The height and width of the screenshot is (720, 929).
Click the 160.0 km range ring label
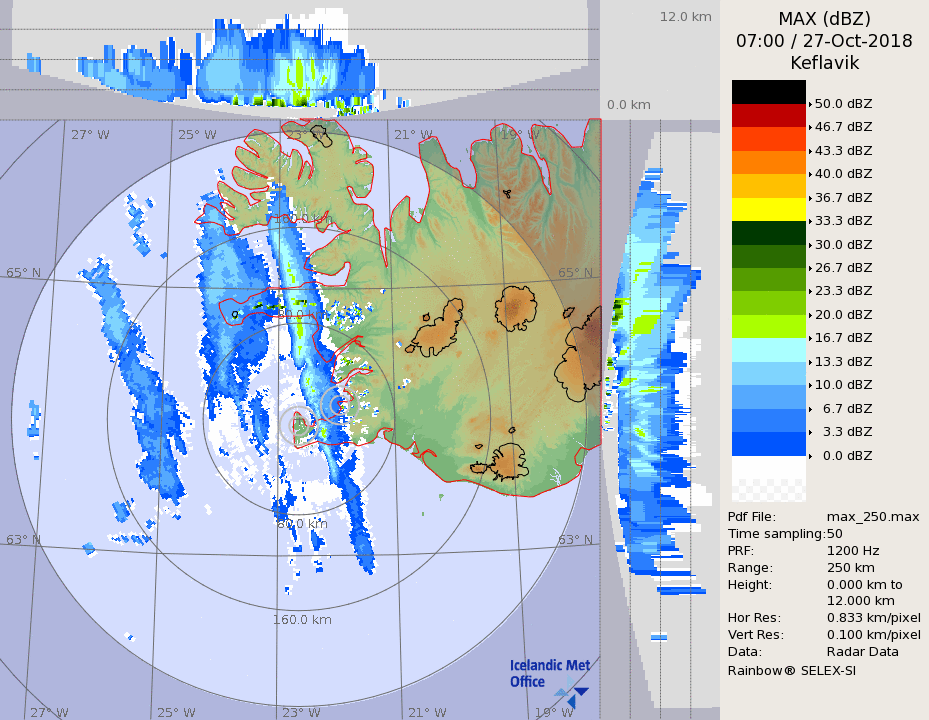(302, 619)
